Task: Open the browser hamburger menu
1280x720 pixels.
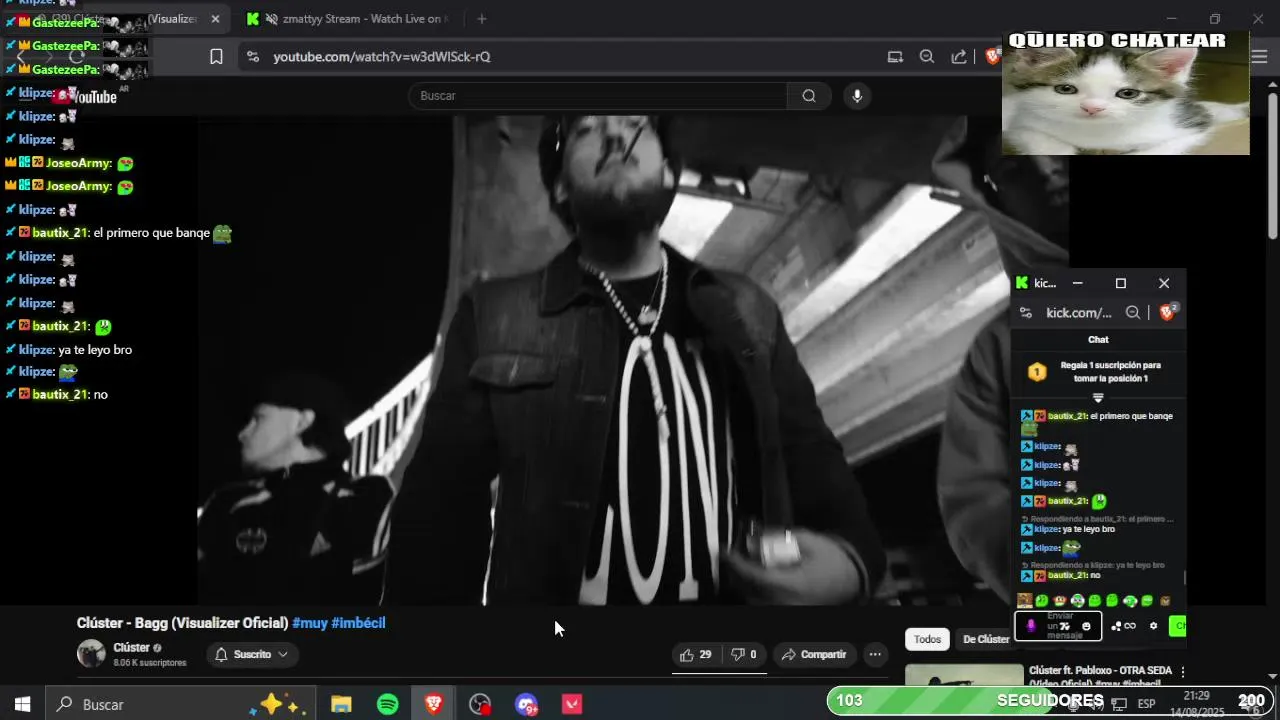Action: click(1260, 57)
